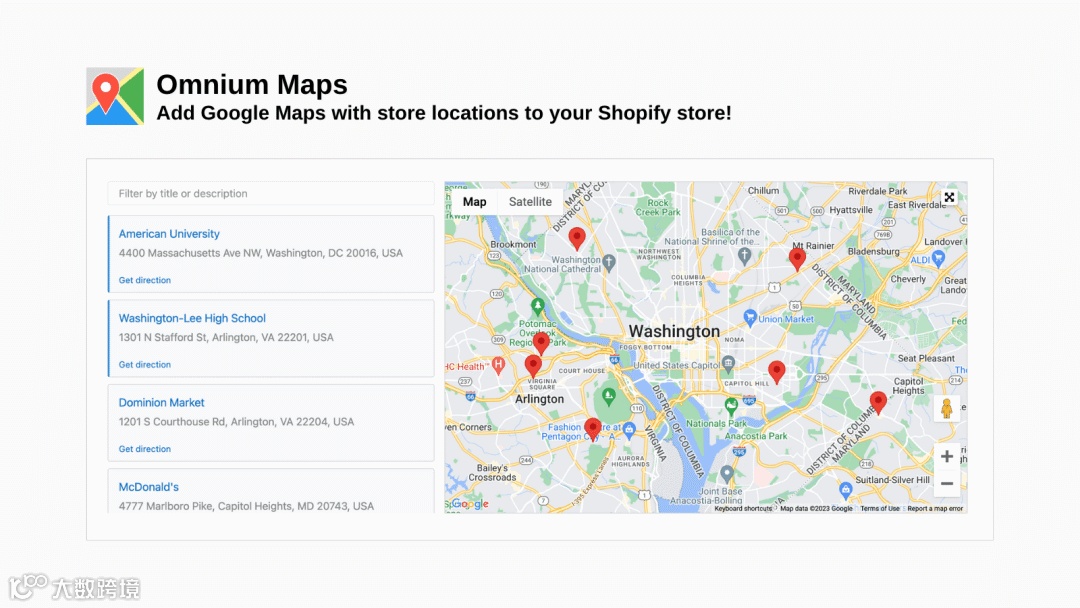The height and width of the screenshot is (608, 1080).
Task: Switch to the Map view tab
Action: point(475,202)
